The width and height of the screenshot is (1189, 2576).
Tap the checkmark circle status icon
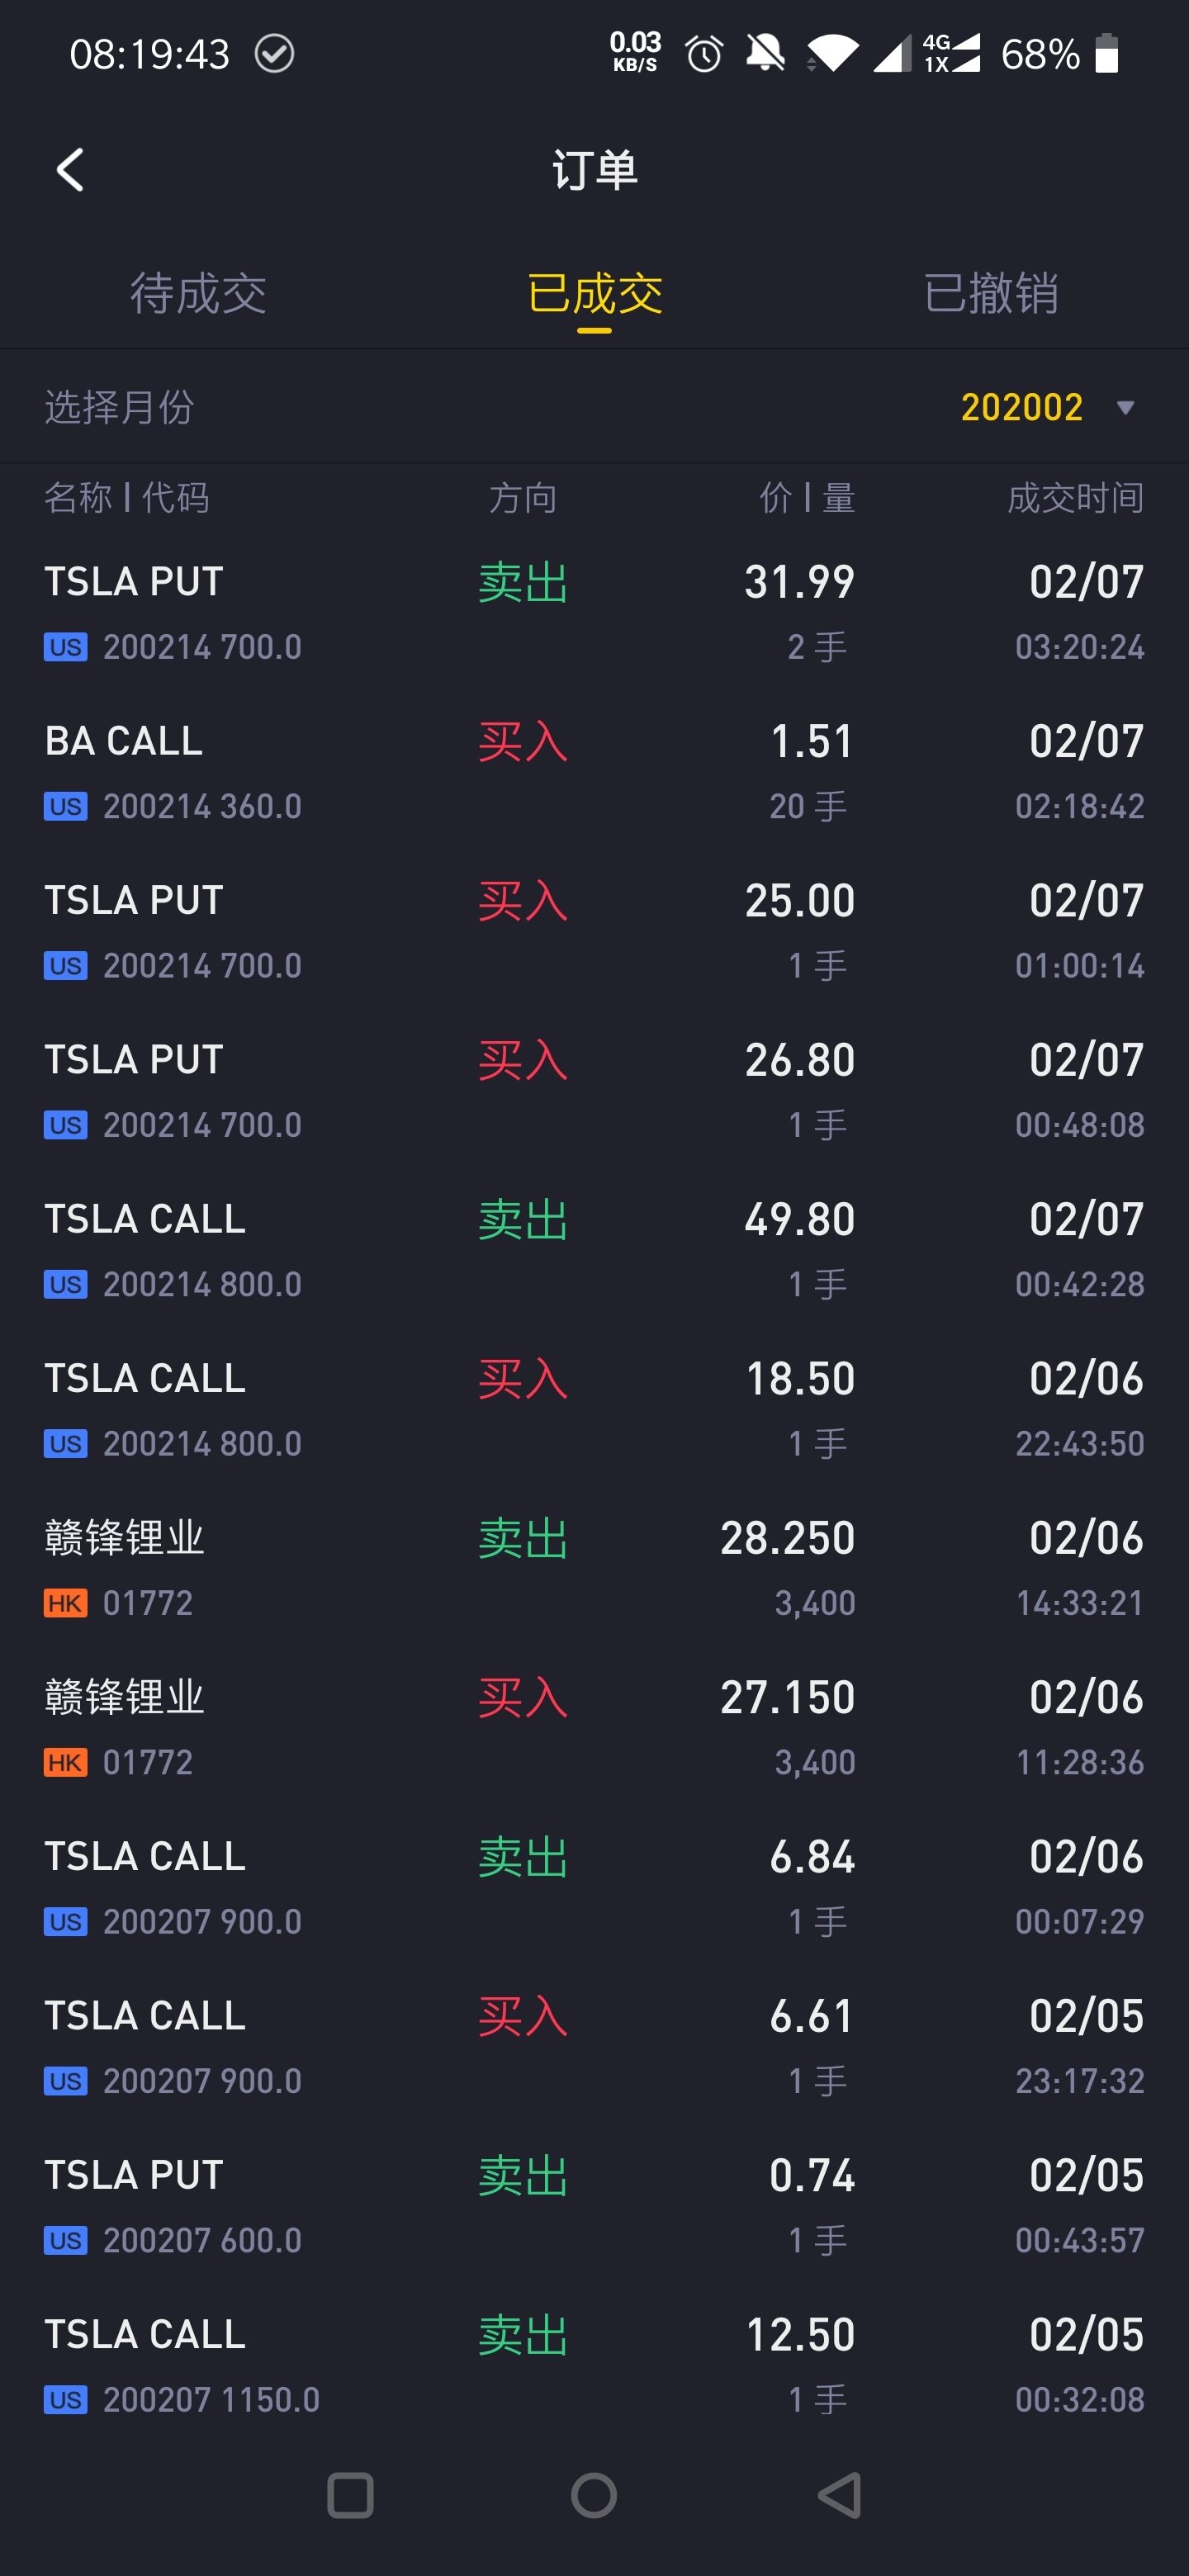click(x=274, y=54)
